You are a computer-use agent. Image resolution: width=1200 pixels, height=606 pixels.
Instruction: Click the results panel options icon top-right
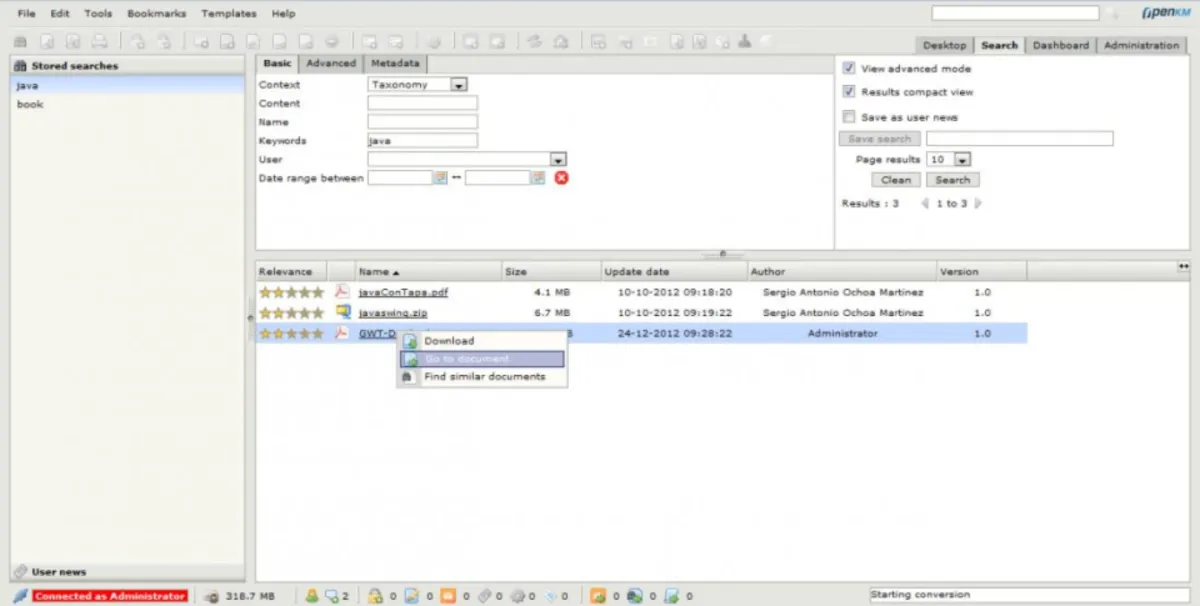1183,266
